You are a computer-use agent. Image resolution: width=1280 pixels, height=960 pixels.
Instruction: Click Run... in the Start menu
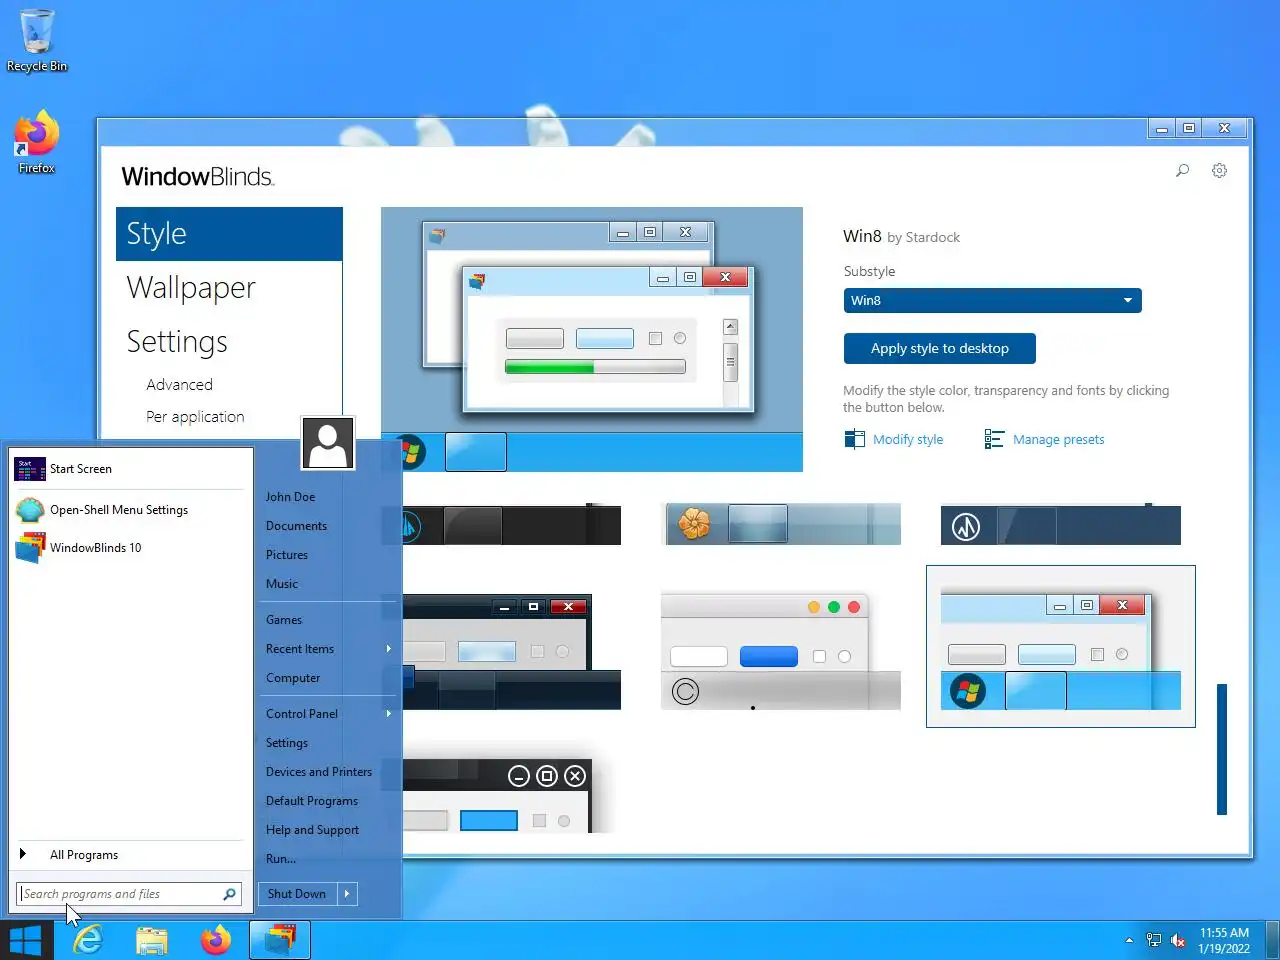[x=281, y=859]
